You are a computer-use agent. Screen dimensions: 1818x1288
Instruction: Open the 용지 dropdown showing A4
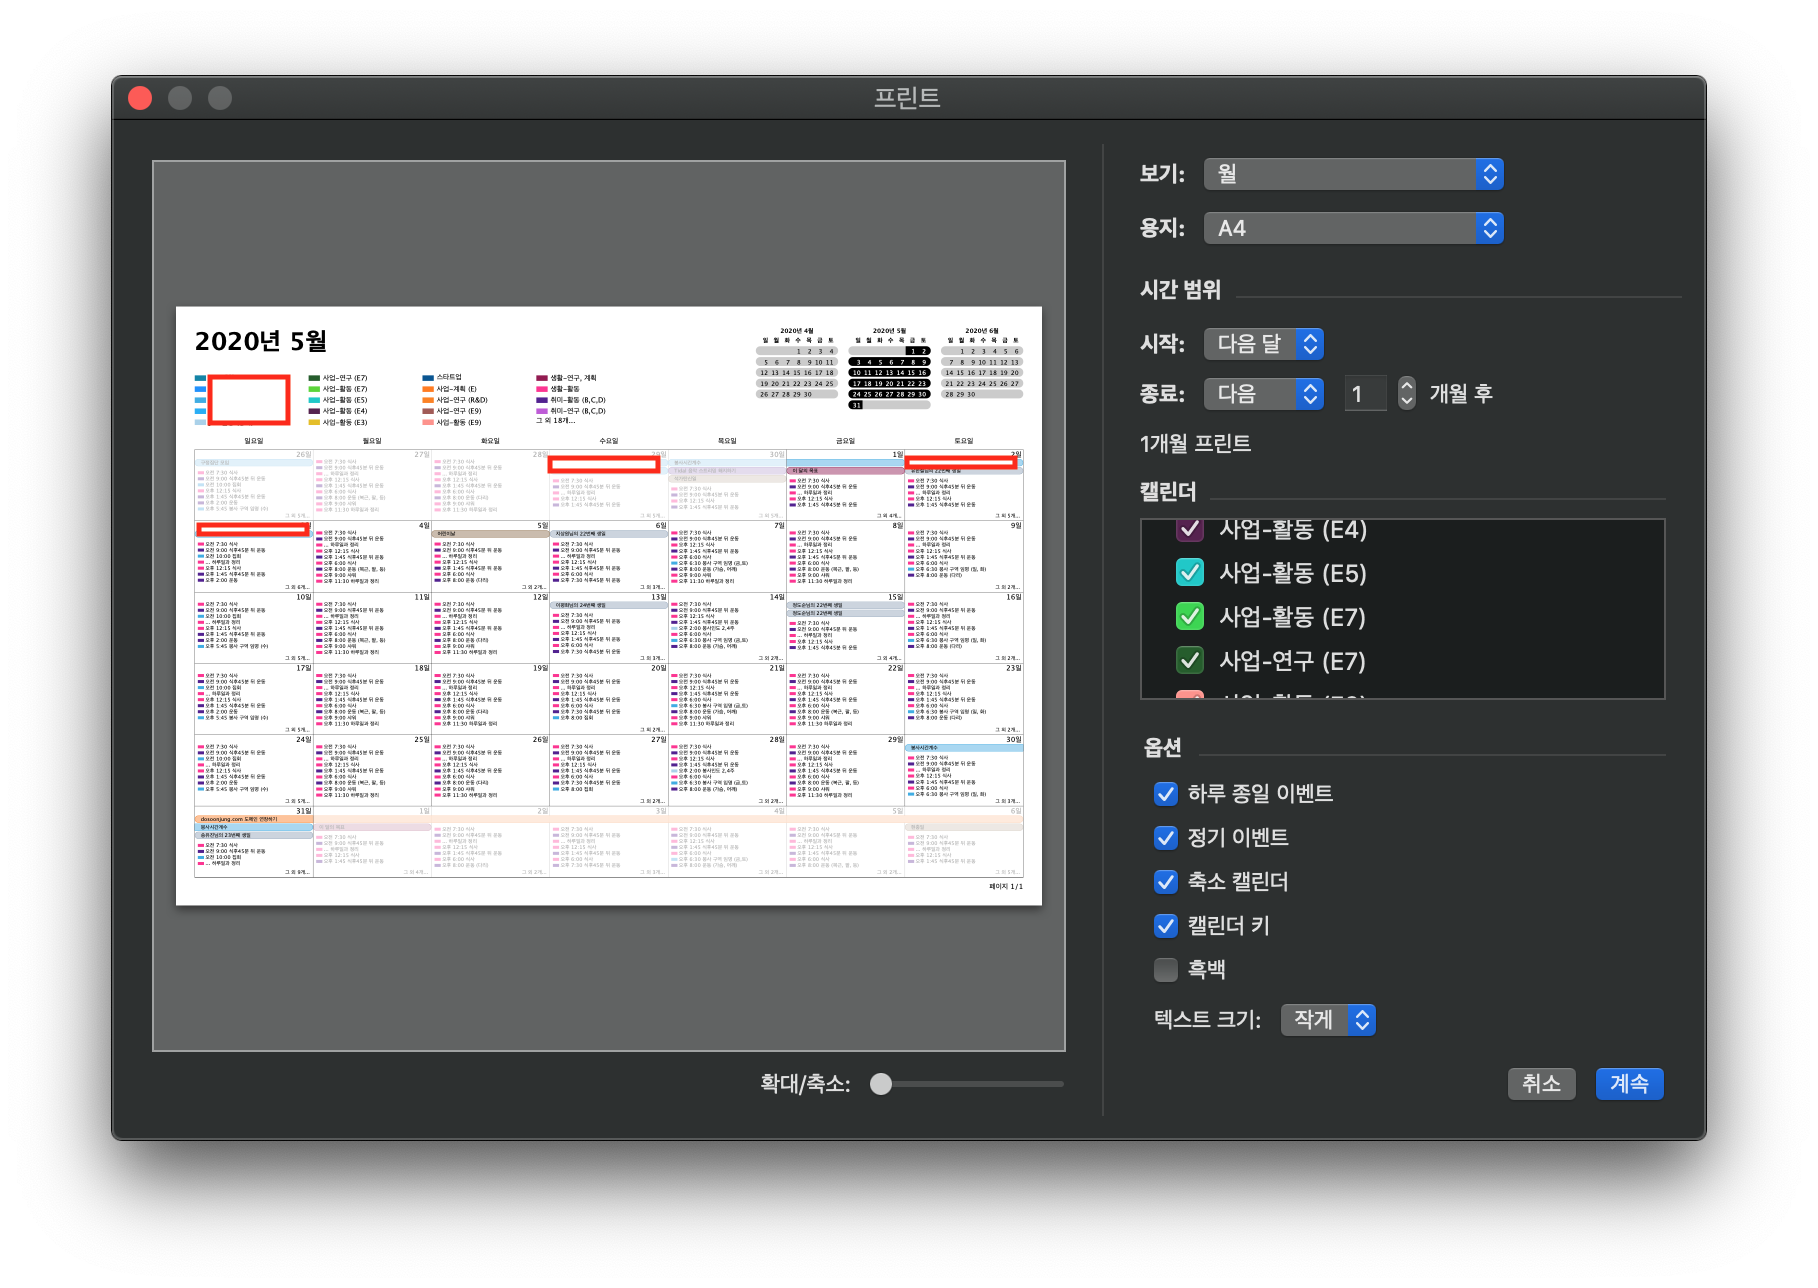tap(1353, 228)
